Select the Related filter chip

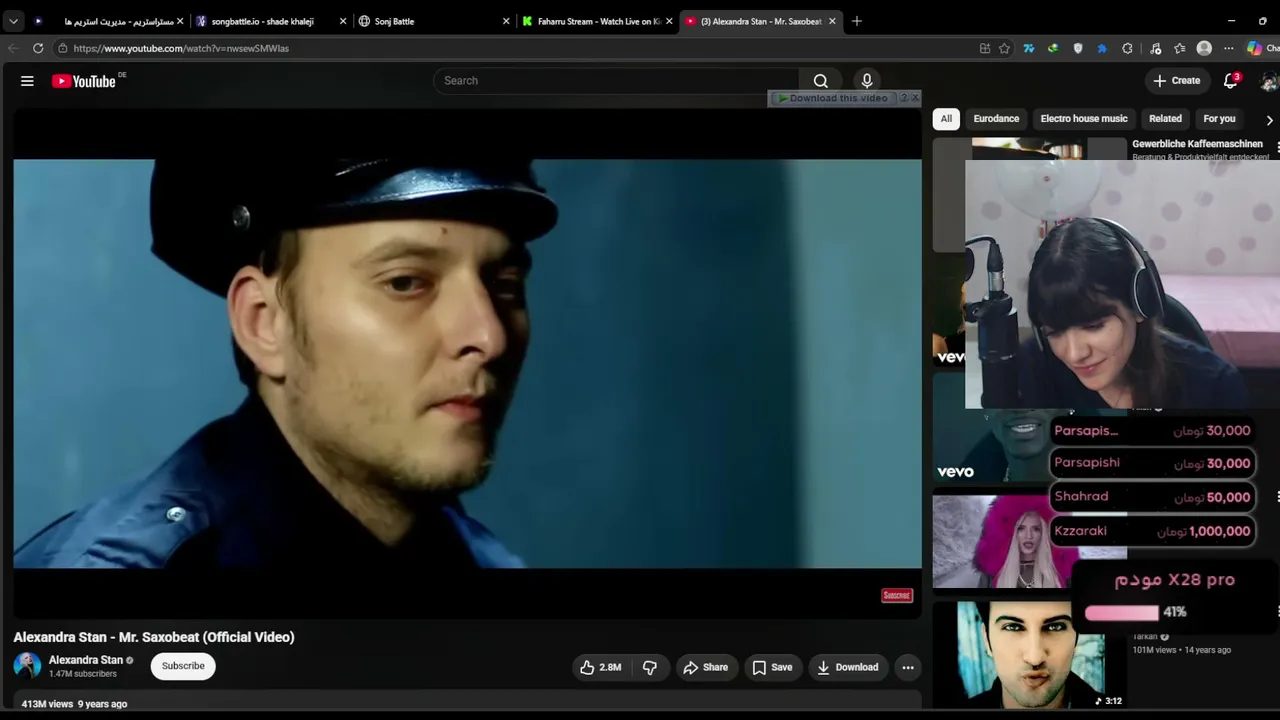[x=1165, y=119]
